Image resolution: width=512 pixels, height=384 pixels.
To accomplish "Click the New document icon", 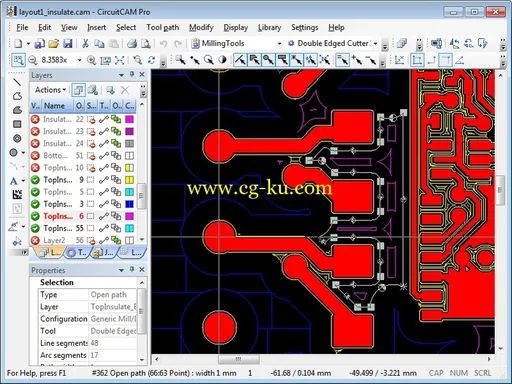I will [x=18, y=44].
